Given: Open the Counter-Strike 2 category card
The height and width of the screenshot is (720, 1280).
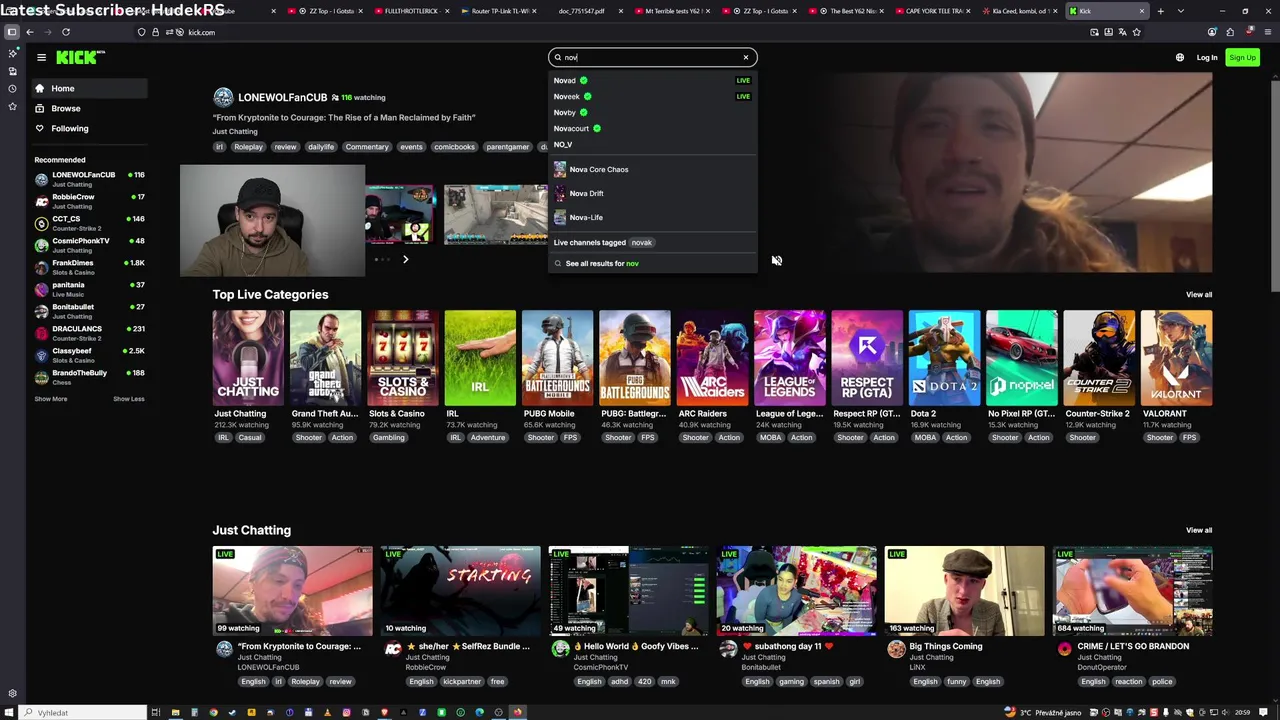Looking at the screenshot, I should pos(1099,358).
